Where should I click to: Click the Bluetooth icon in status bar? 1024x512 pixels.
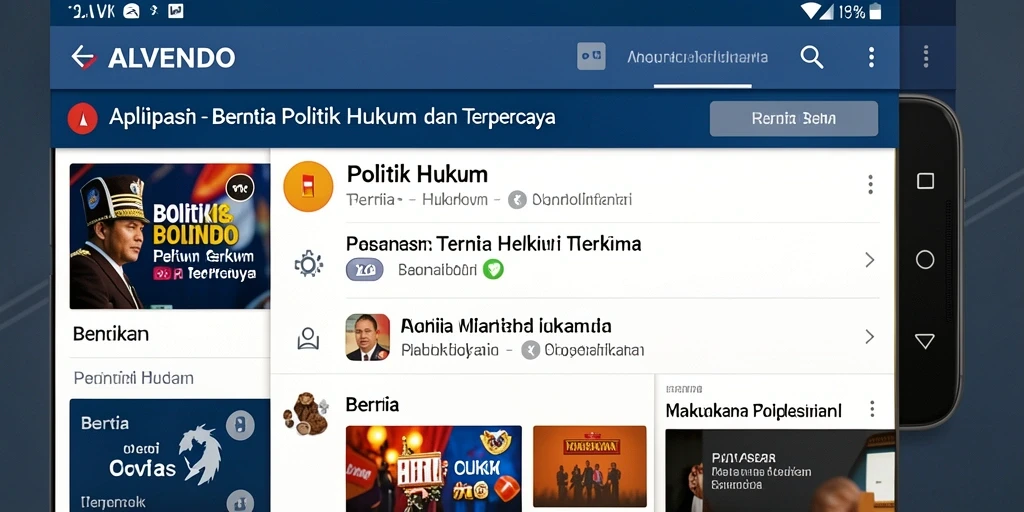154,10
